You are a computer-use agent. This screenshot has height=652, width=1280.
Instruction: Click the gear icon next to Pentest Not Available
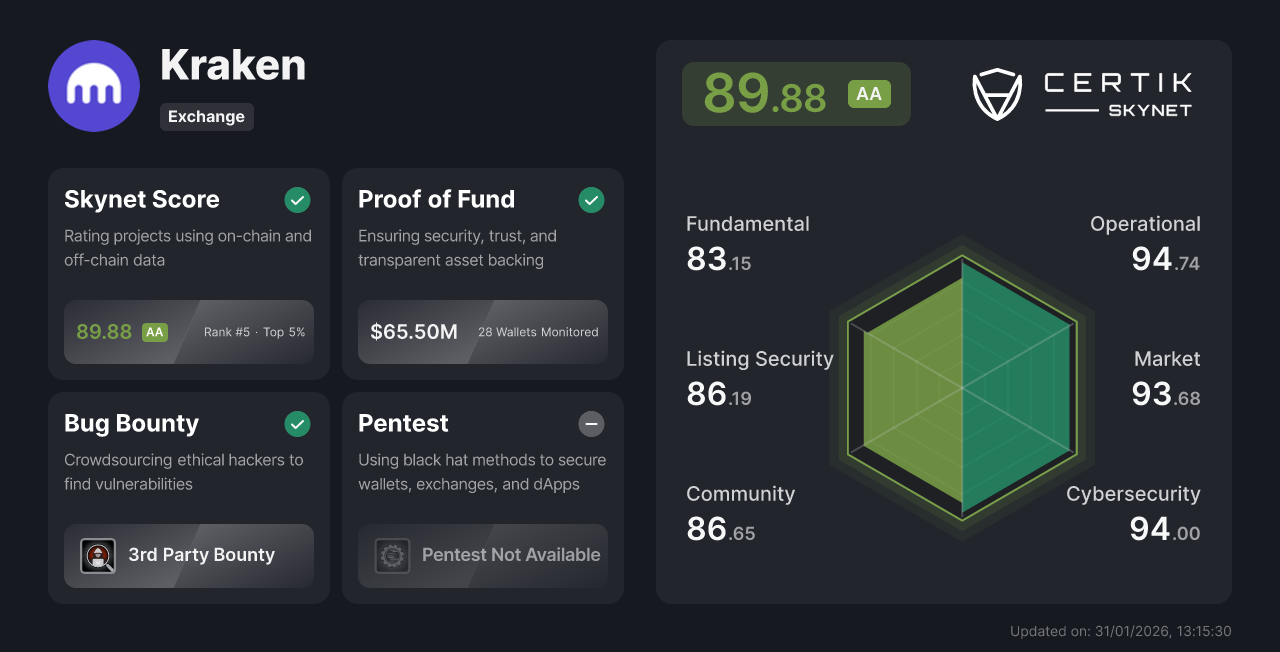click(392, 556)
